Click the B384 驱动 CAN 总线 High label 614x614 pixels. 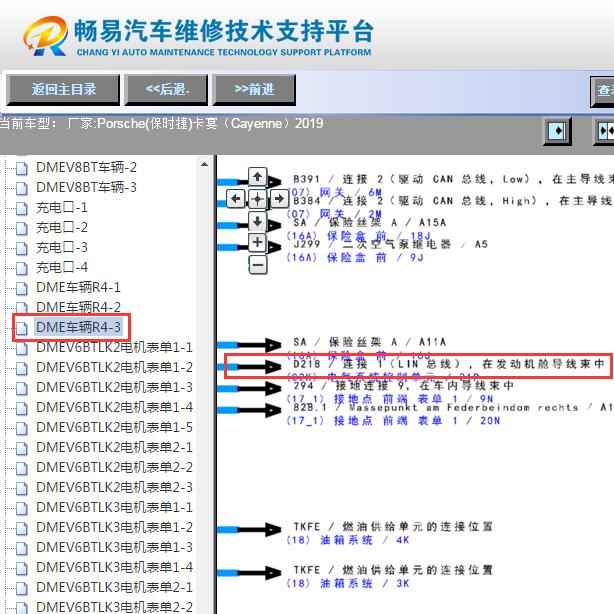coord(453,201)
